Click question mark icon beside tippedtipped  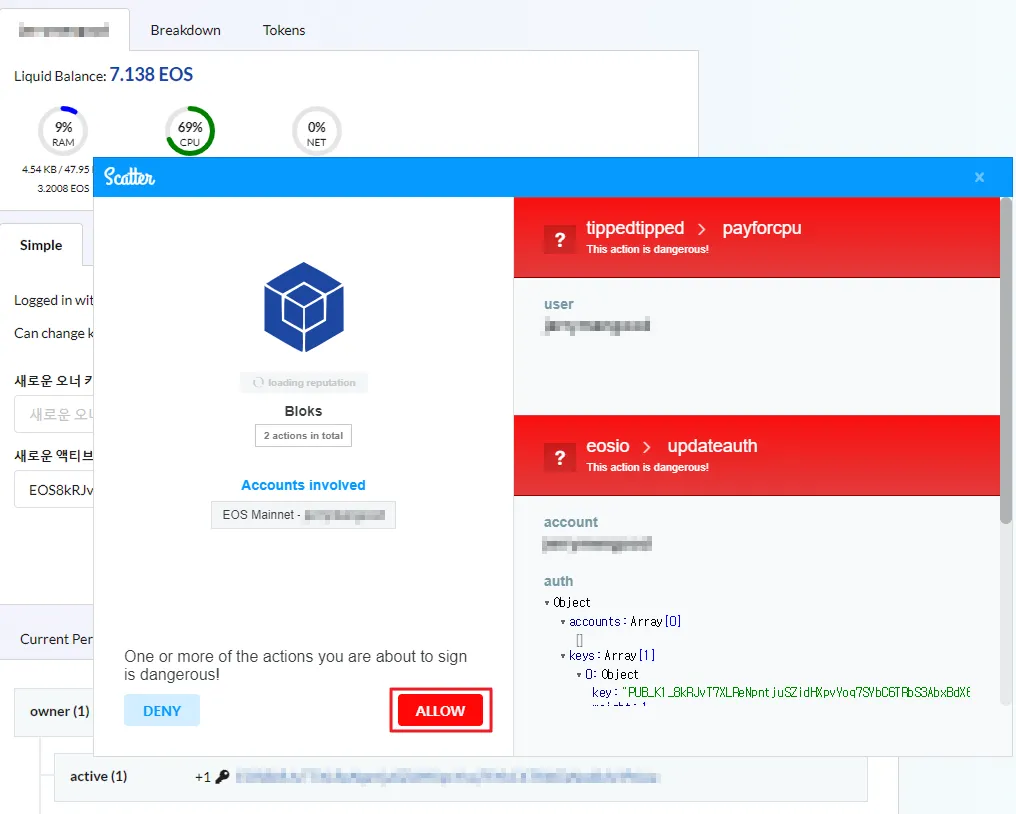pos(560,239)
